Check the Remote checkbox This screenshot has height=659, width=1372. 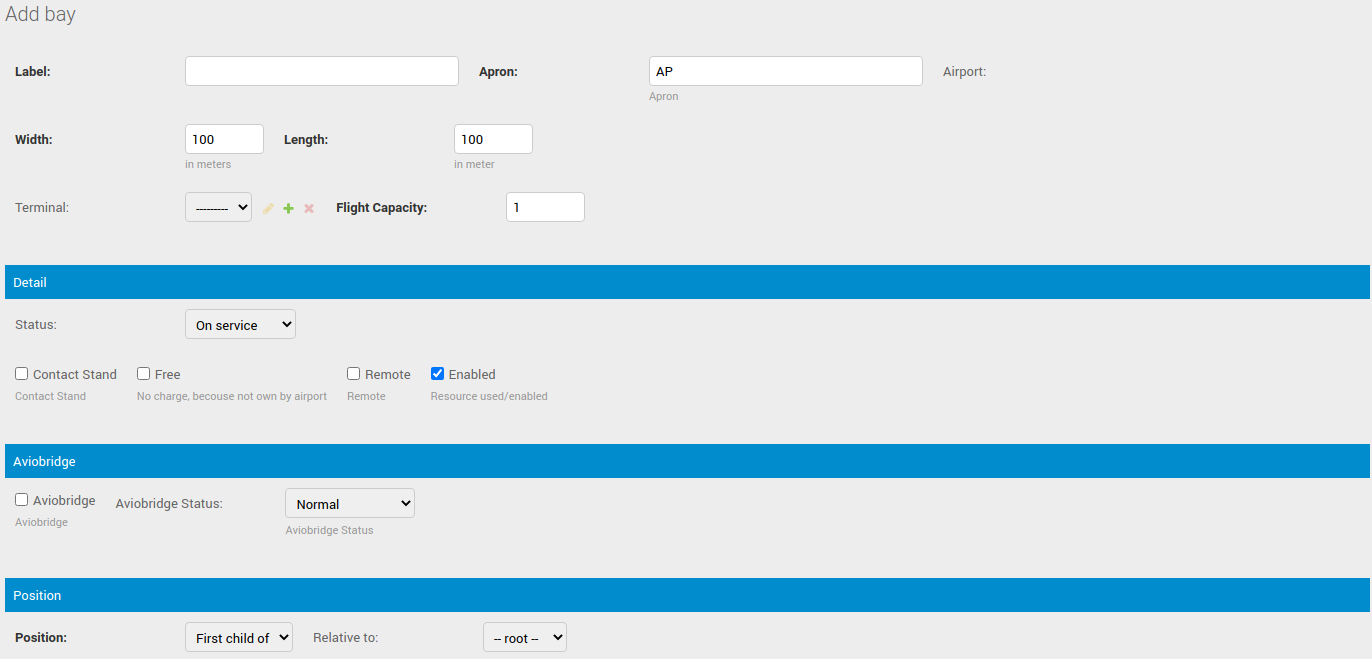354,374
